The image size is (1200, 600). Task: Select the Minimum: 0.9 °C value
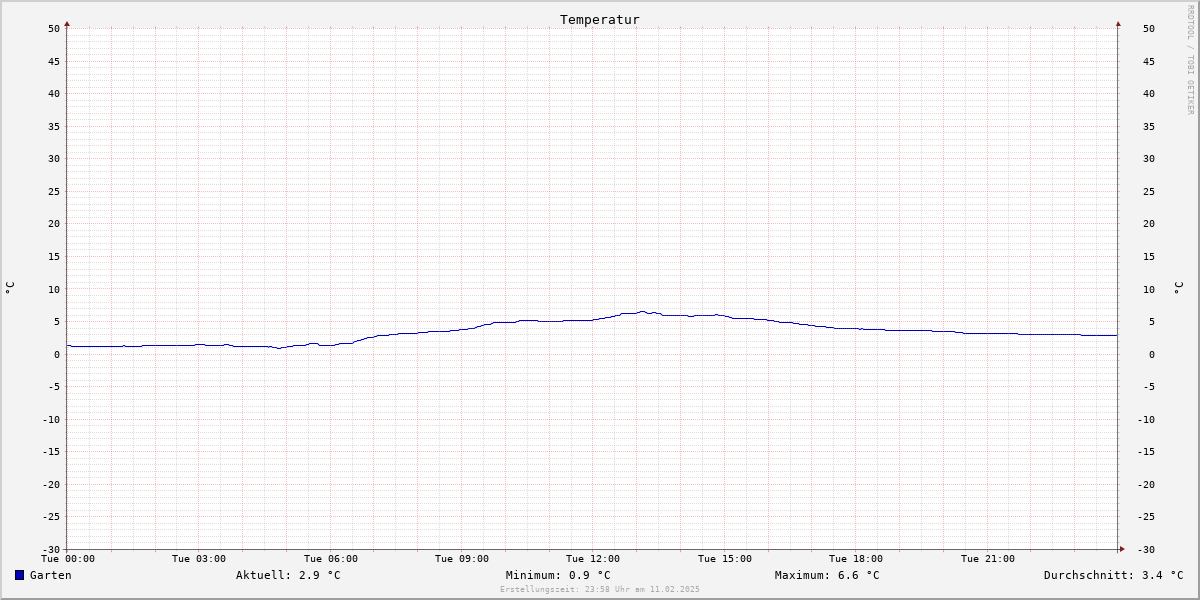[558, 575]
